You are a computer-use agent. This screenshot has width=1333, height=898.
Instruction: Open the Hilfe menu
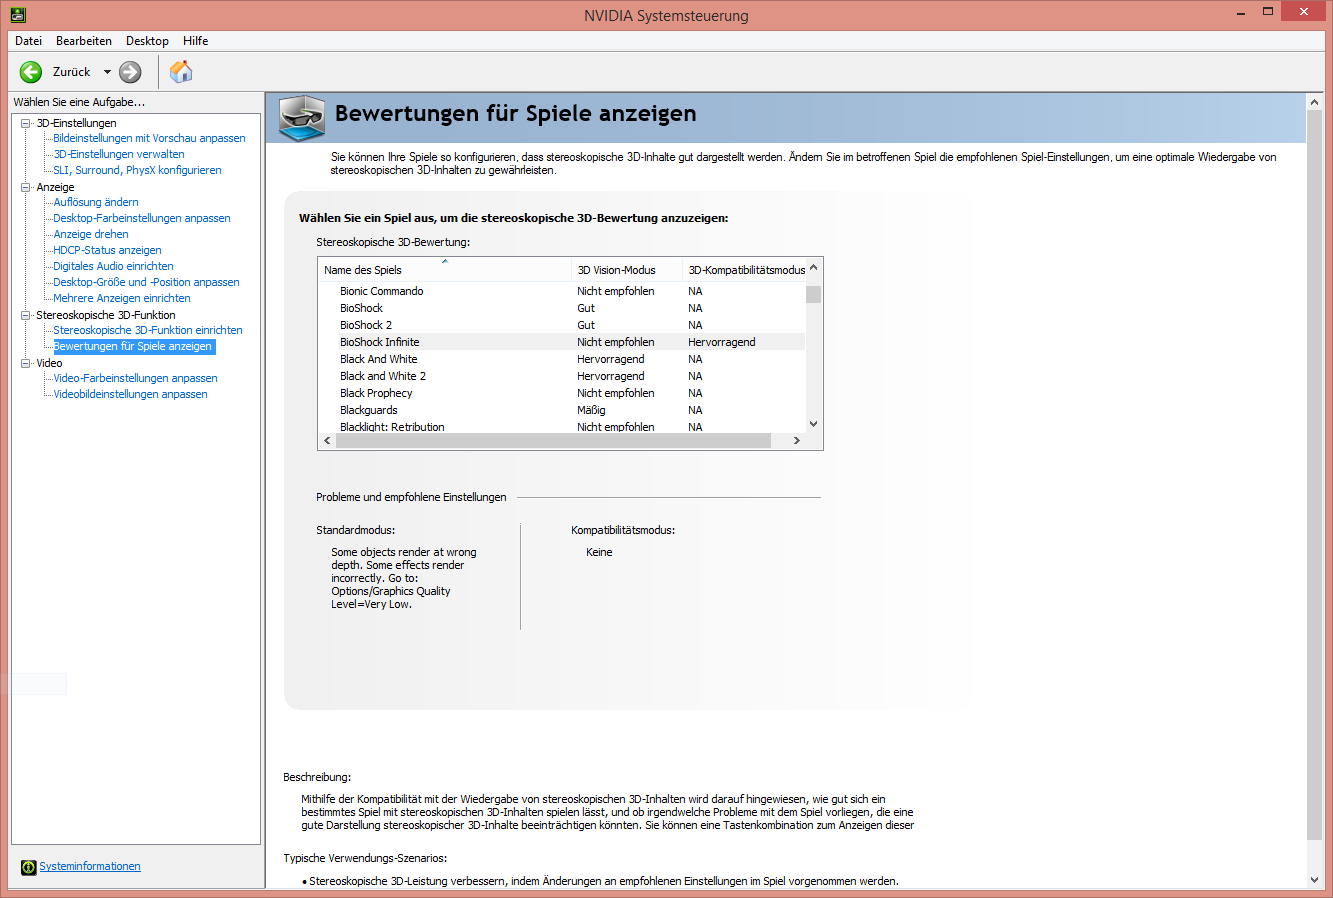click(196, 41)
